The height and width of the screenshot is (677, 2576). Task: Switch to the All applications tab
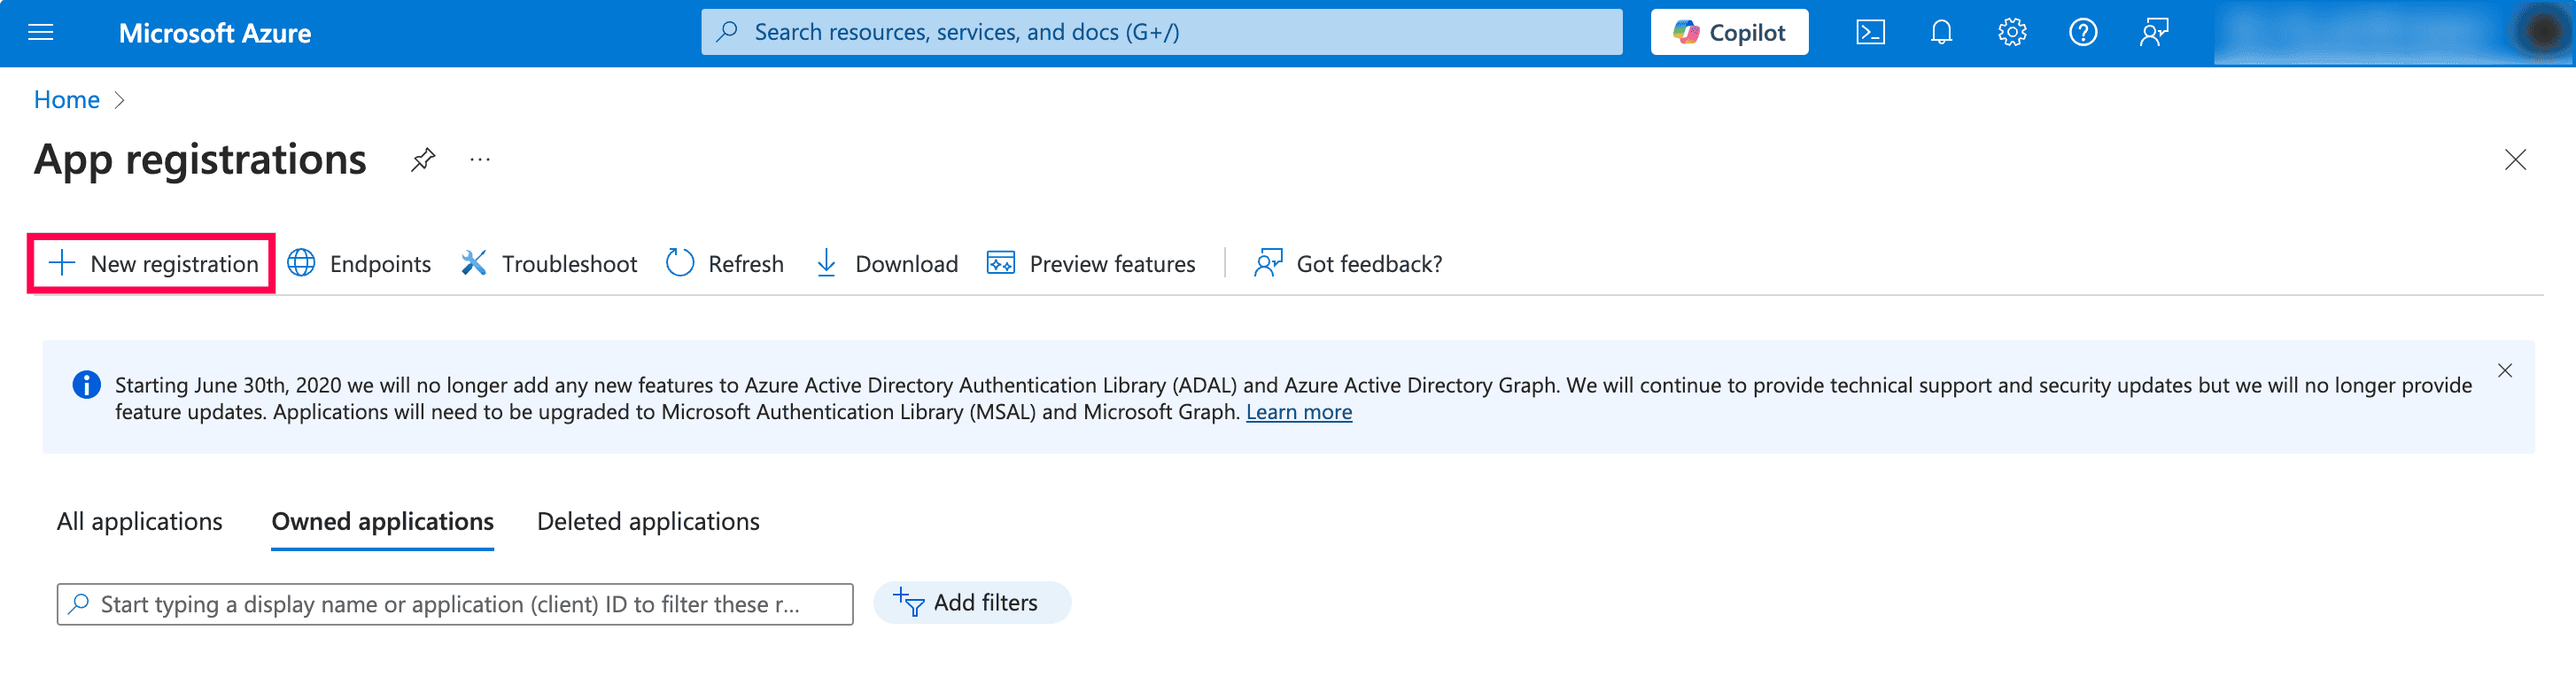tap(139, 522)
